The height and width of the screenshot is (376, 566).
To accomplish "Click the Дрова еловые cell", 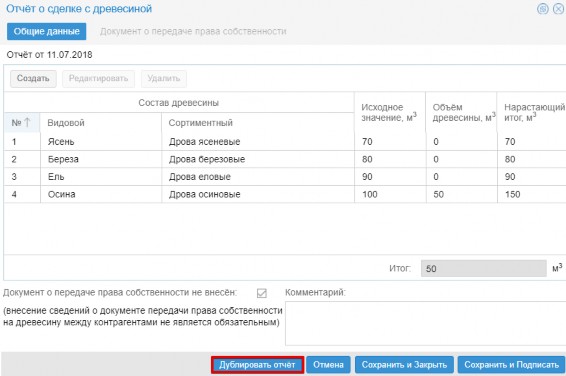I will tap(258, 177).
